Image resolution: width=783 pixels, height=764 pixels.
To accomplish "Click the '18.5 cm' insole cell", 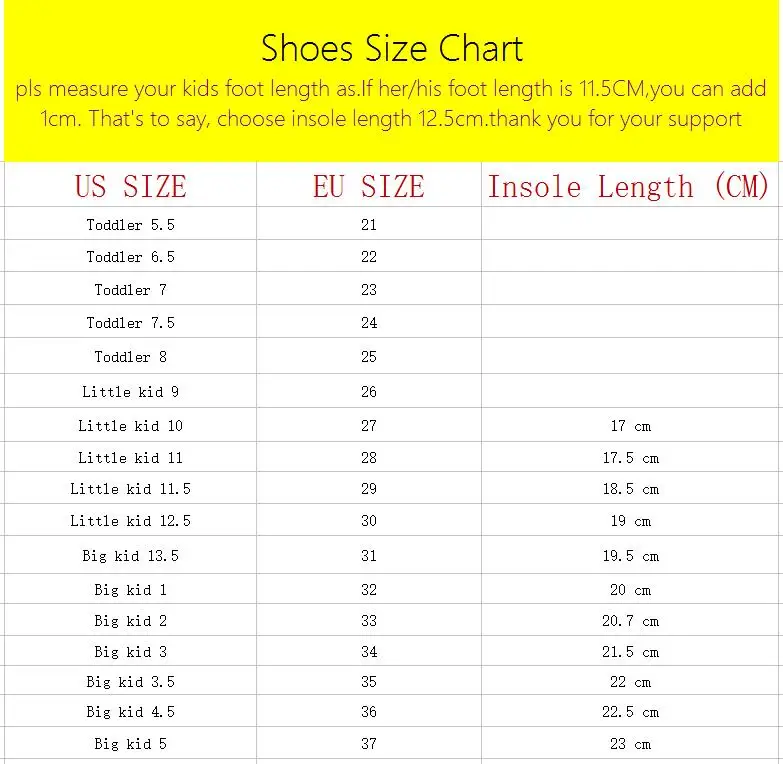I will click(x=630, y=489).
